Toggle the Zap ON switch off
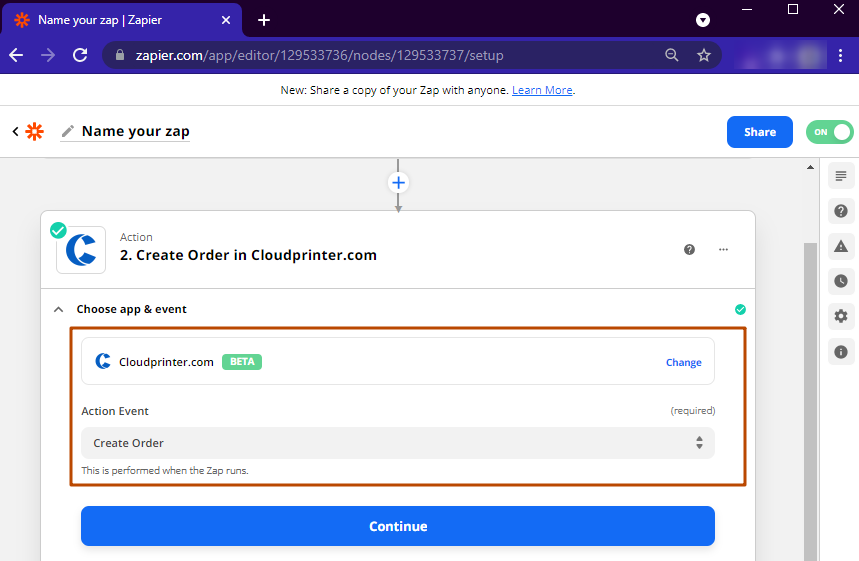The width and height of the screenshot is (859, 561). pos(829,132)
